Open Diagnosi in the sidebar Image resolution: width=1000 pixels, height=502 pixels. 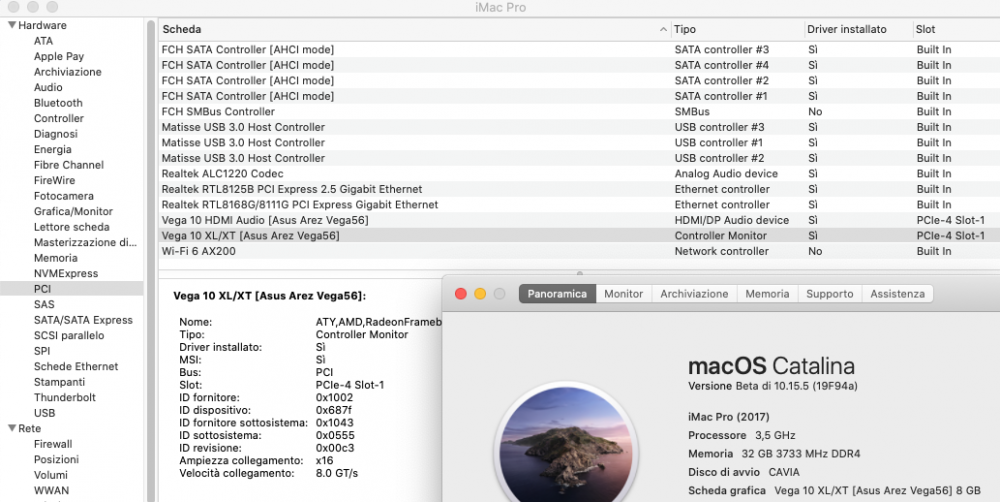[x=55, y=134]
